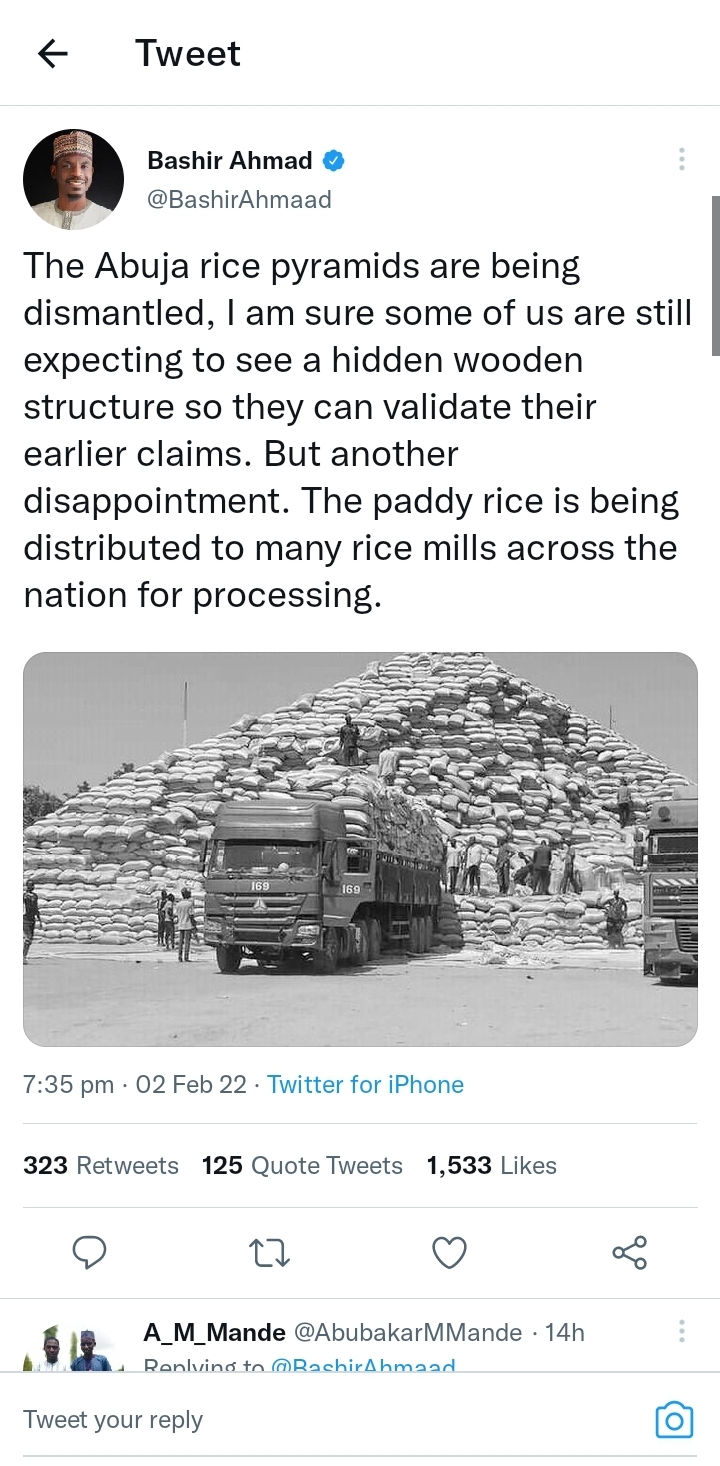Screen dimensions: 720x1466
Task: Tap the Bashir Ahmad display name
Action: pyautogui.click(x=230, y=161)
